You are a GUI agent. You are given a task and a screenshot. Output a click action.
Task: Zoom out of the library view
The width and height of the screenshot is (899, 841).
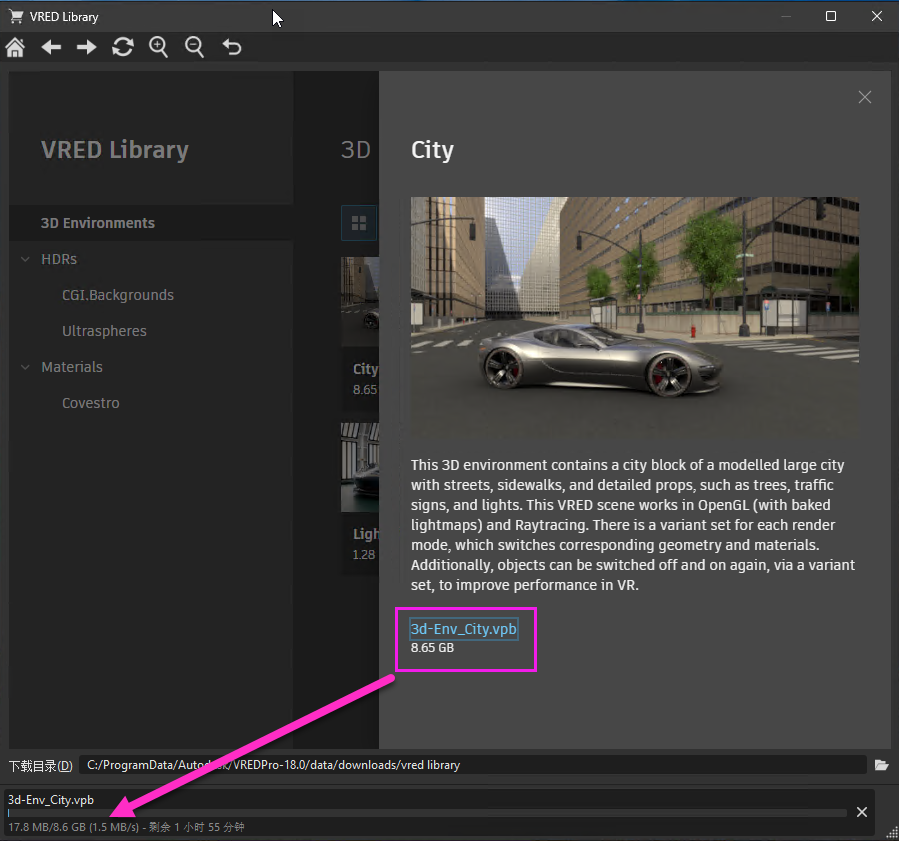pyautogui.click(x=194, y=47)
